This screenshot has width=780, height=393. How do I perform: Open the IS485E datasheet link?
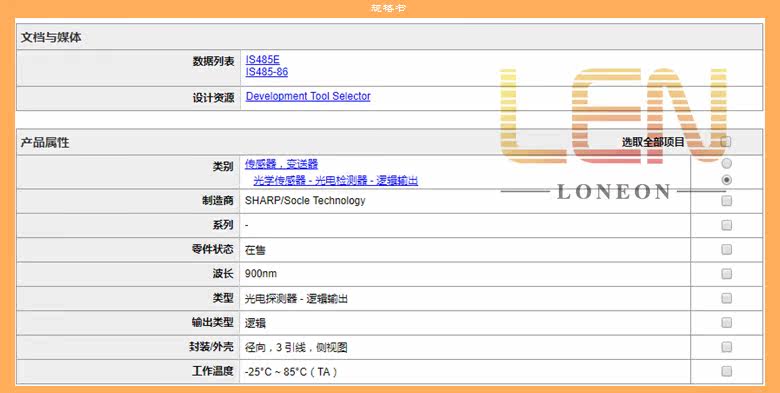tap(262, 60)
